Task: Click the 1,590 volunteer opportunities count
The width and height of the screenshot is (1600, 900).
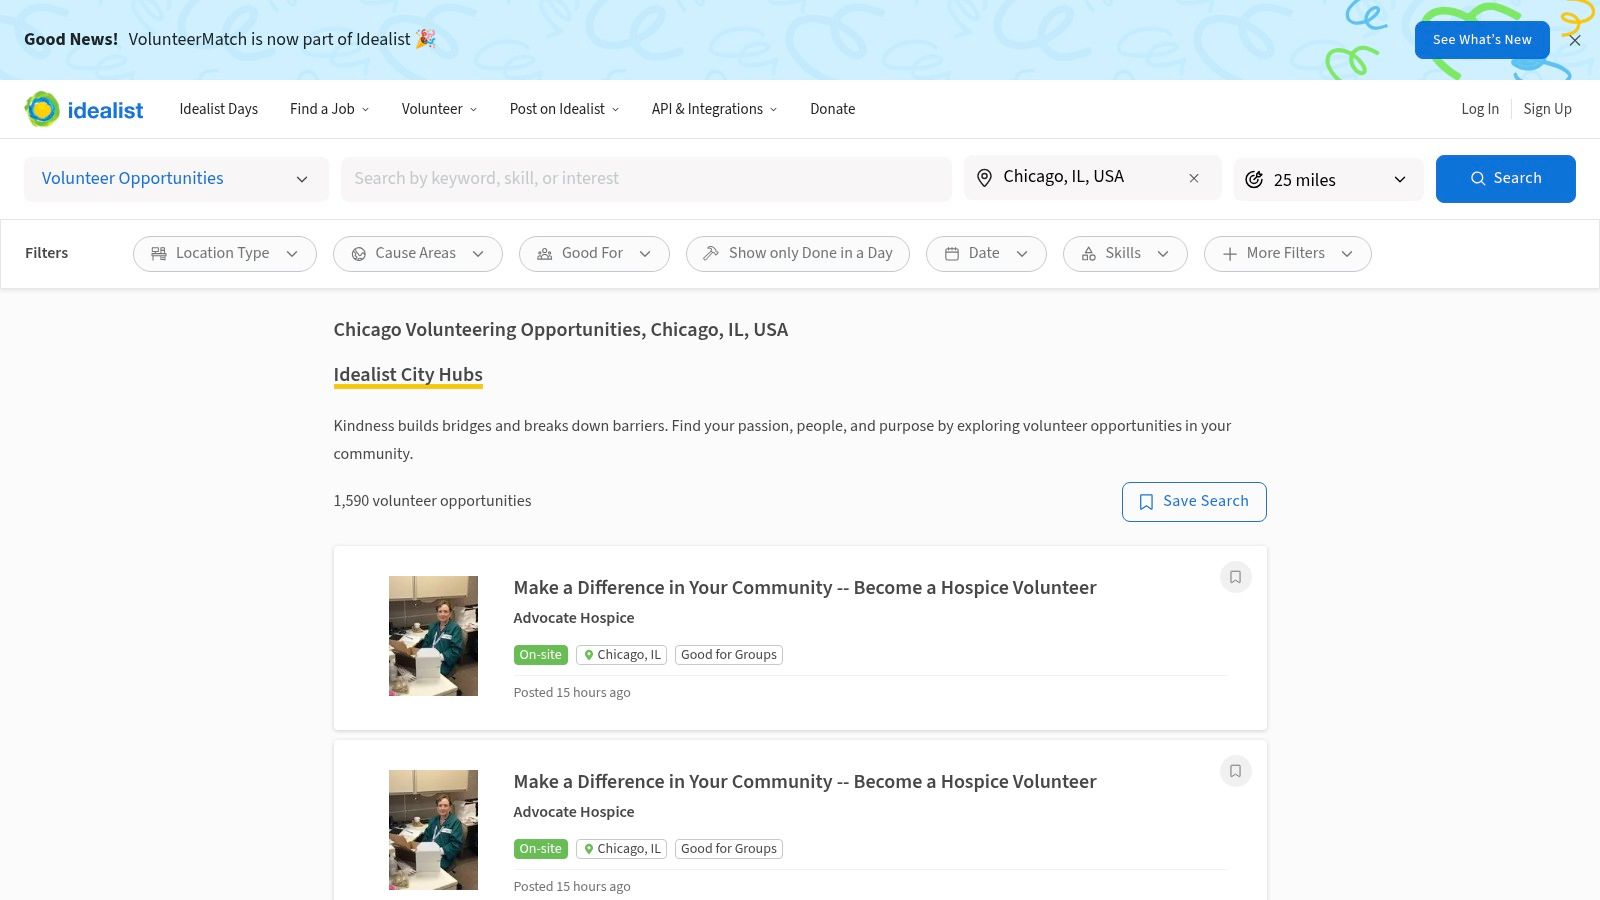Action: pos(432,501)
